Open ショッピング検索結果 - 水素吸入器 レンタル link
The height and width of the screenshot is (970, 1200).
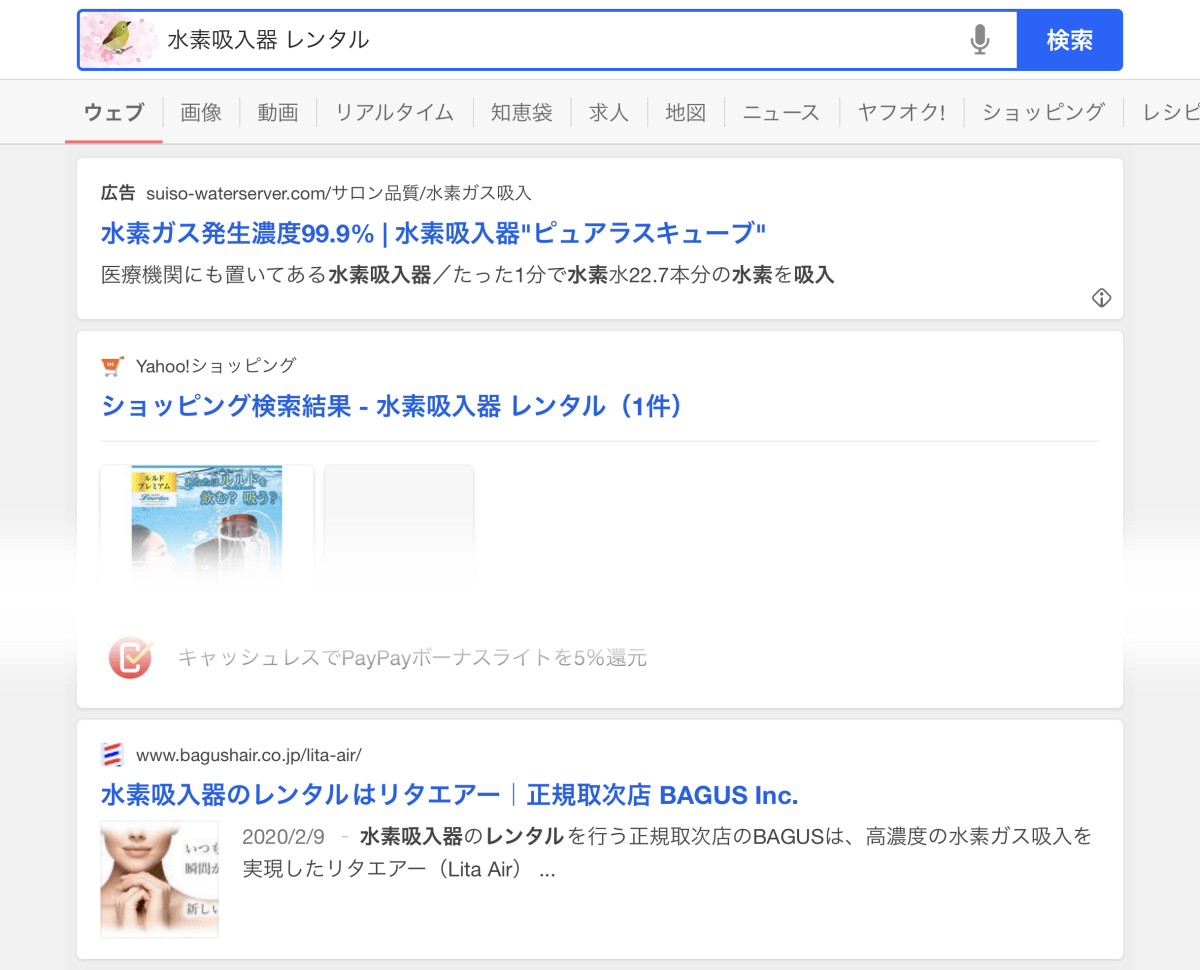click(x=392, y=406)
